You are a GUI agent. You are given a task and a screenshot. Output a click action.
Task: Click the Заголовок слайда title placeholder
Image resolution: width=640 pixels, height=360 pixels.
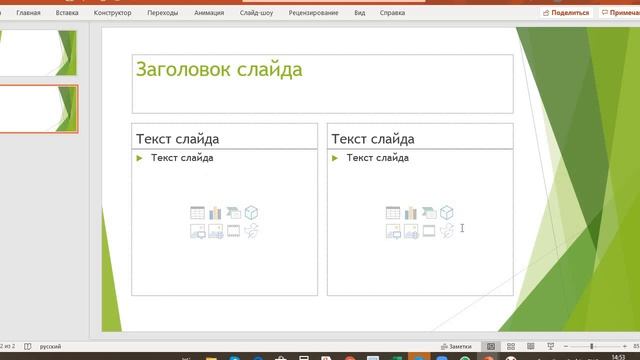pyautogui.click(x=322, y=84)
